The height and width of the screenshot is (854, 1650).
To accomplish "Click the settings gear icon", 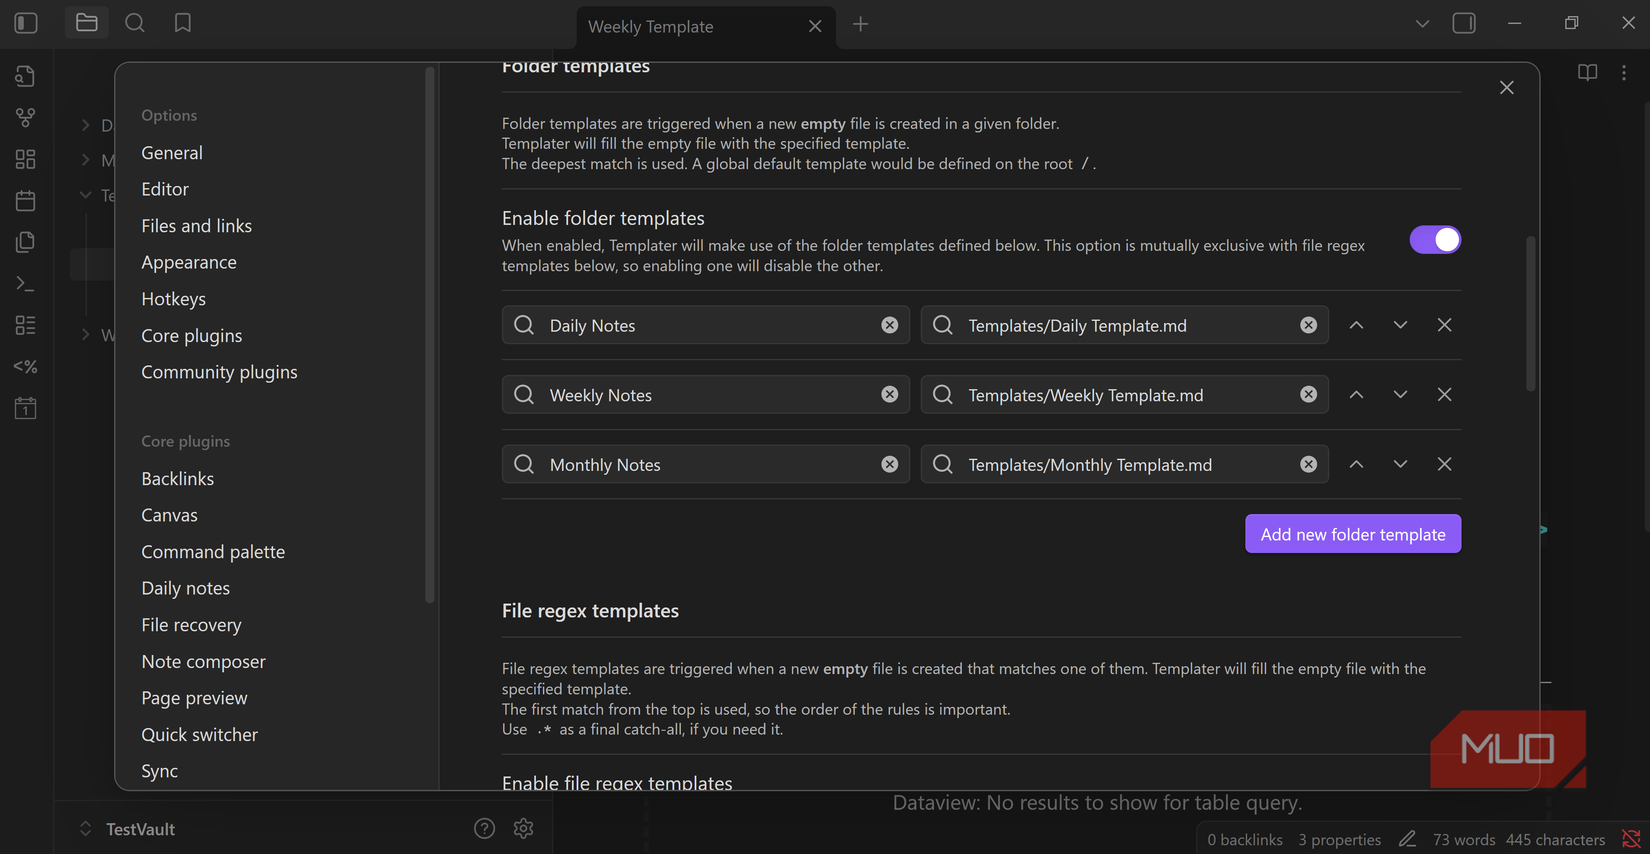I will click(x=523, y=828).
